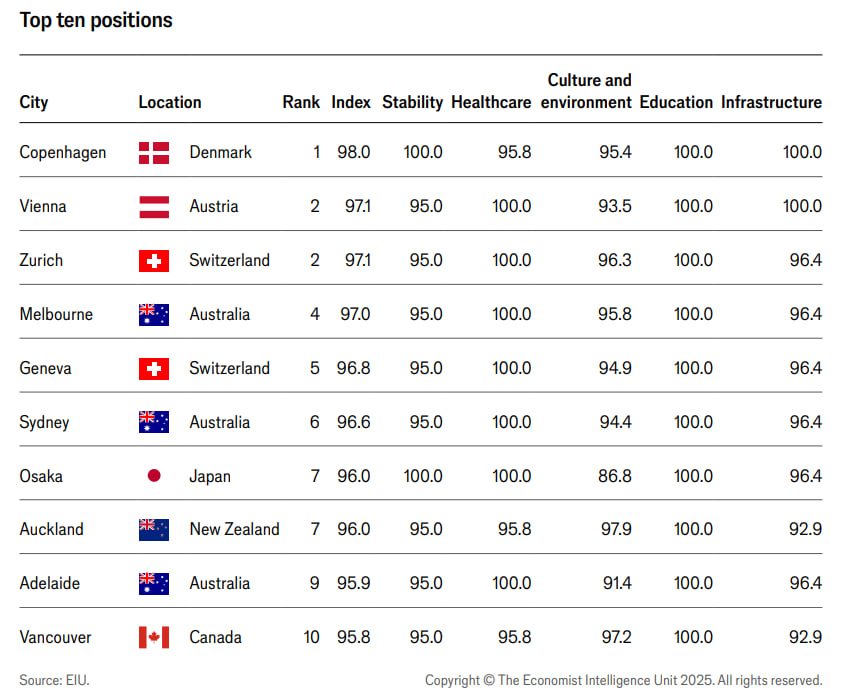
Task: Click the Austria flag icon
Action: click(154, 207)
